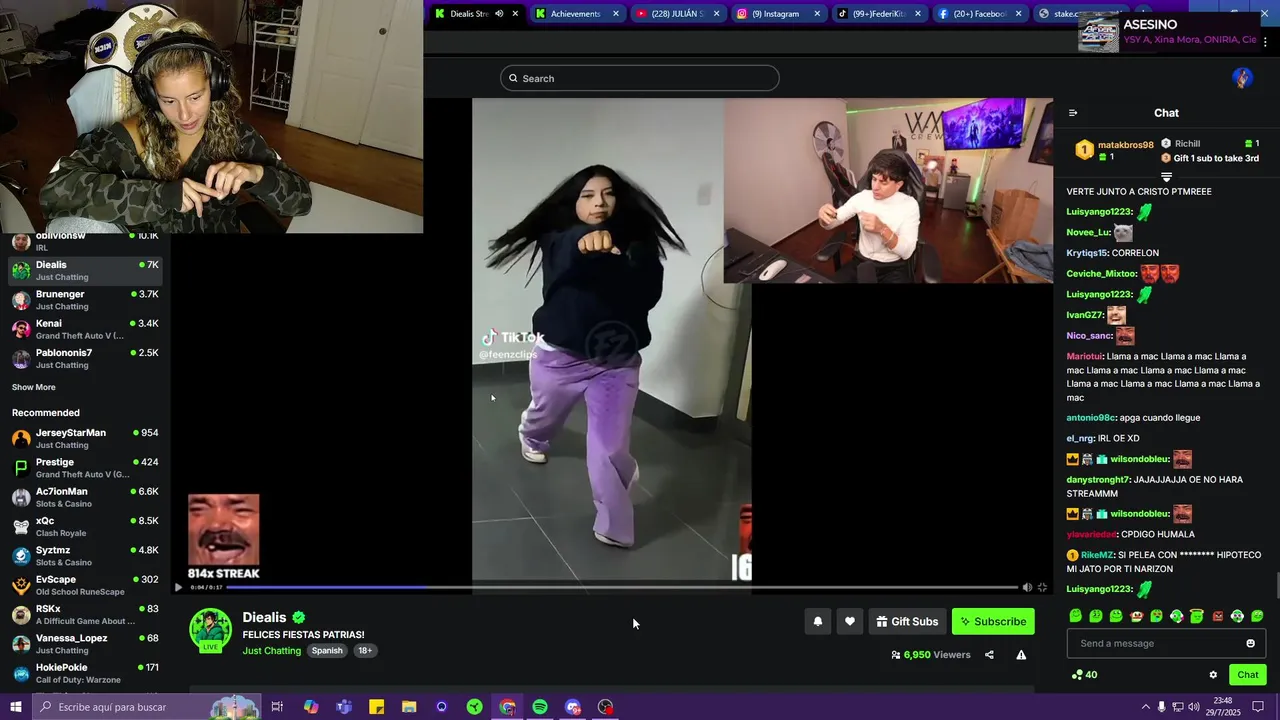
Task: Mute audio on the Dieallis Stream tab
Action: click(x=499, y=14)
